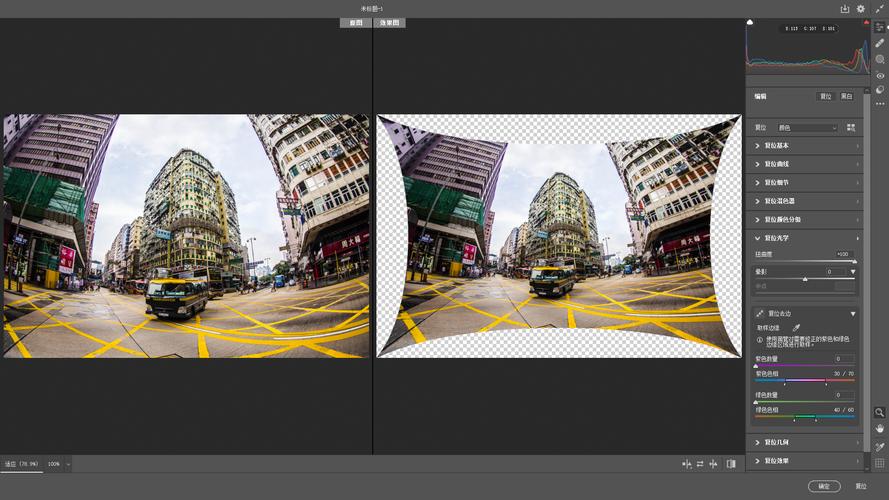Copy settings to before view icon

pos(713,464)
